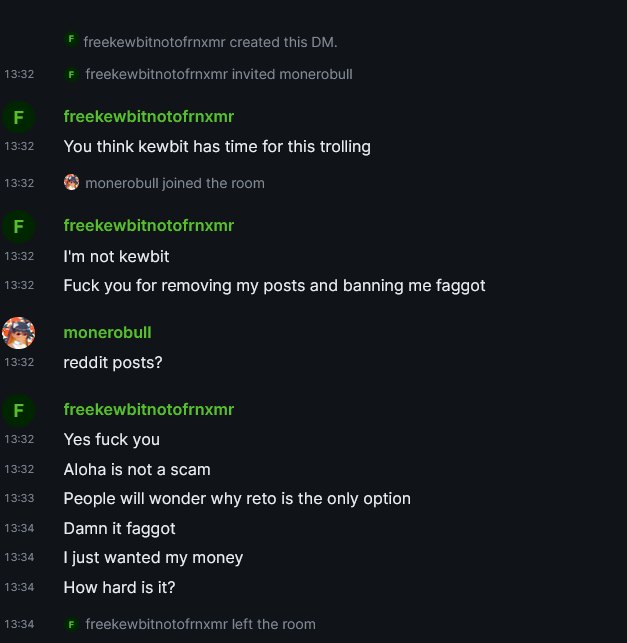Click the 13:32 timestamp beside 'invited monerobull'
This screenshot has height=643, width=627.
(x=19, y=74)
